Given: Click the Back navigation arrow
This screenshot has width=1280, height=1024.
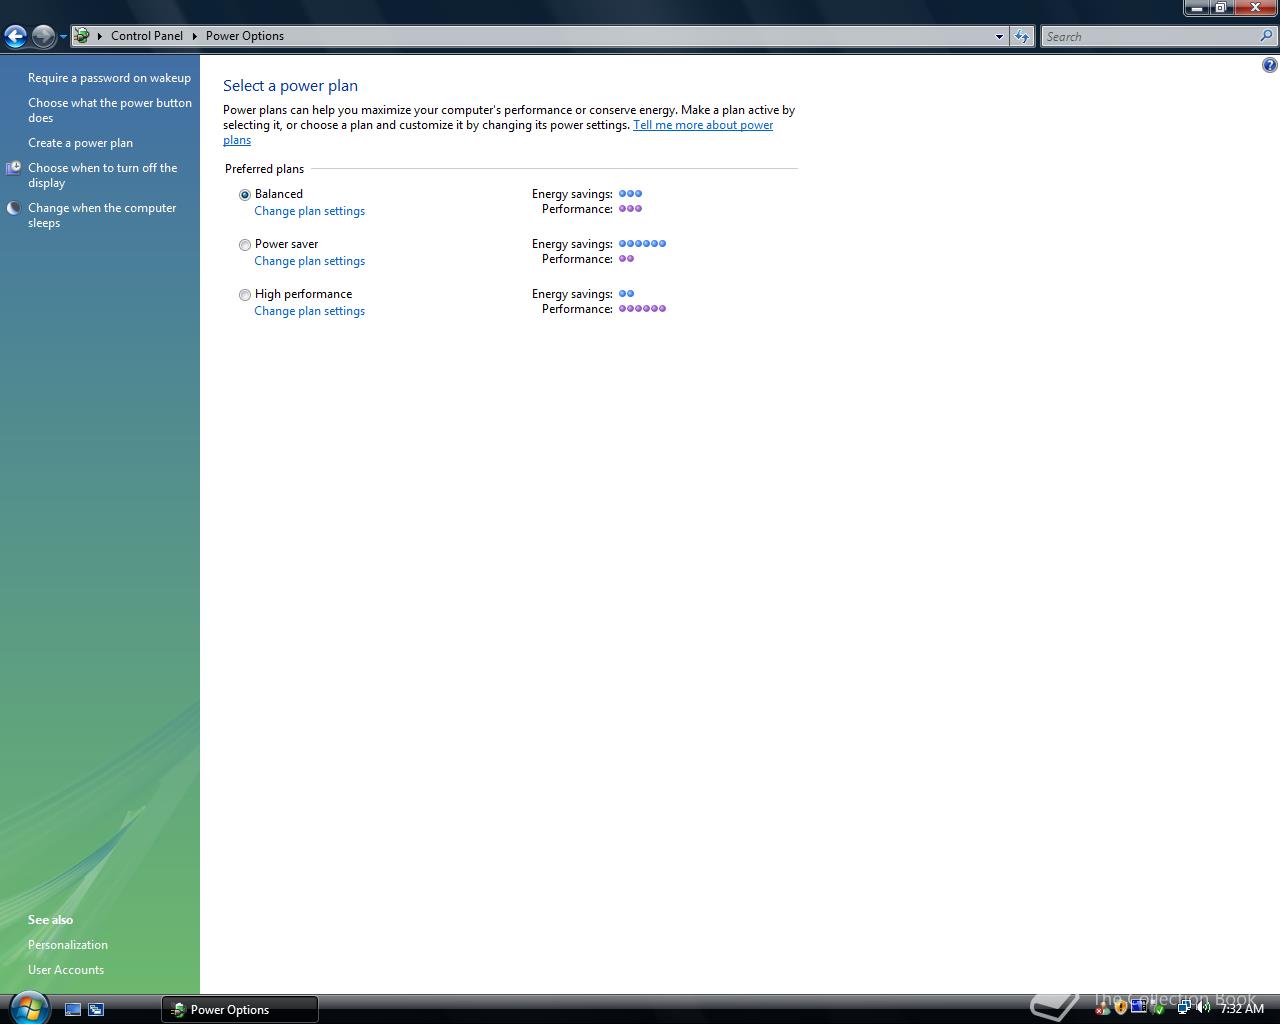Looking at the screenshot, I should coord(15,37).
